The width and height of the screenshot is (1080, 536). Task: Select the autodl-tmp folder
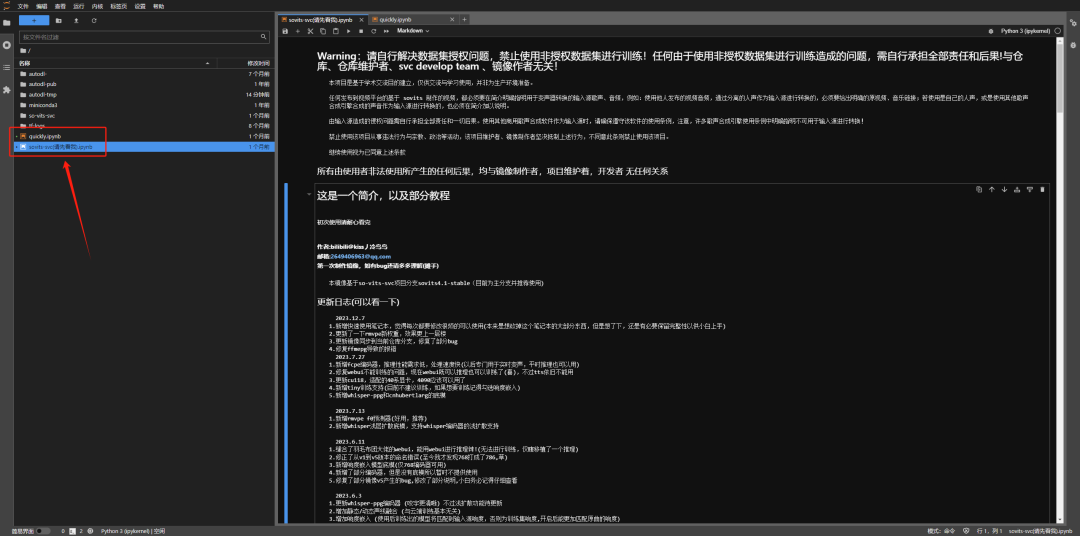click(145, 94)
